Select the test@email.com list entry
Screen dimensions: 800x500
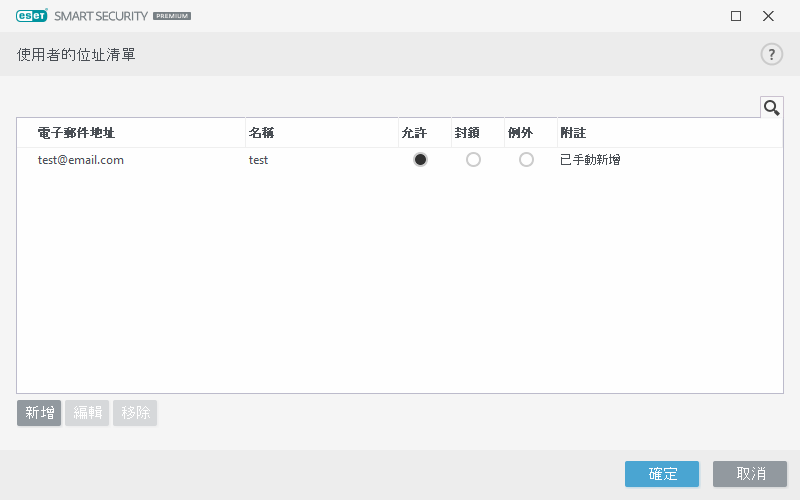pyautogui.click(x=81, y=160)
